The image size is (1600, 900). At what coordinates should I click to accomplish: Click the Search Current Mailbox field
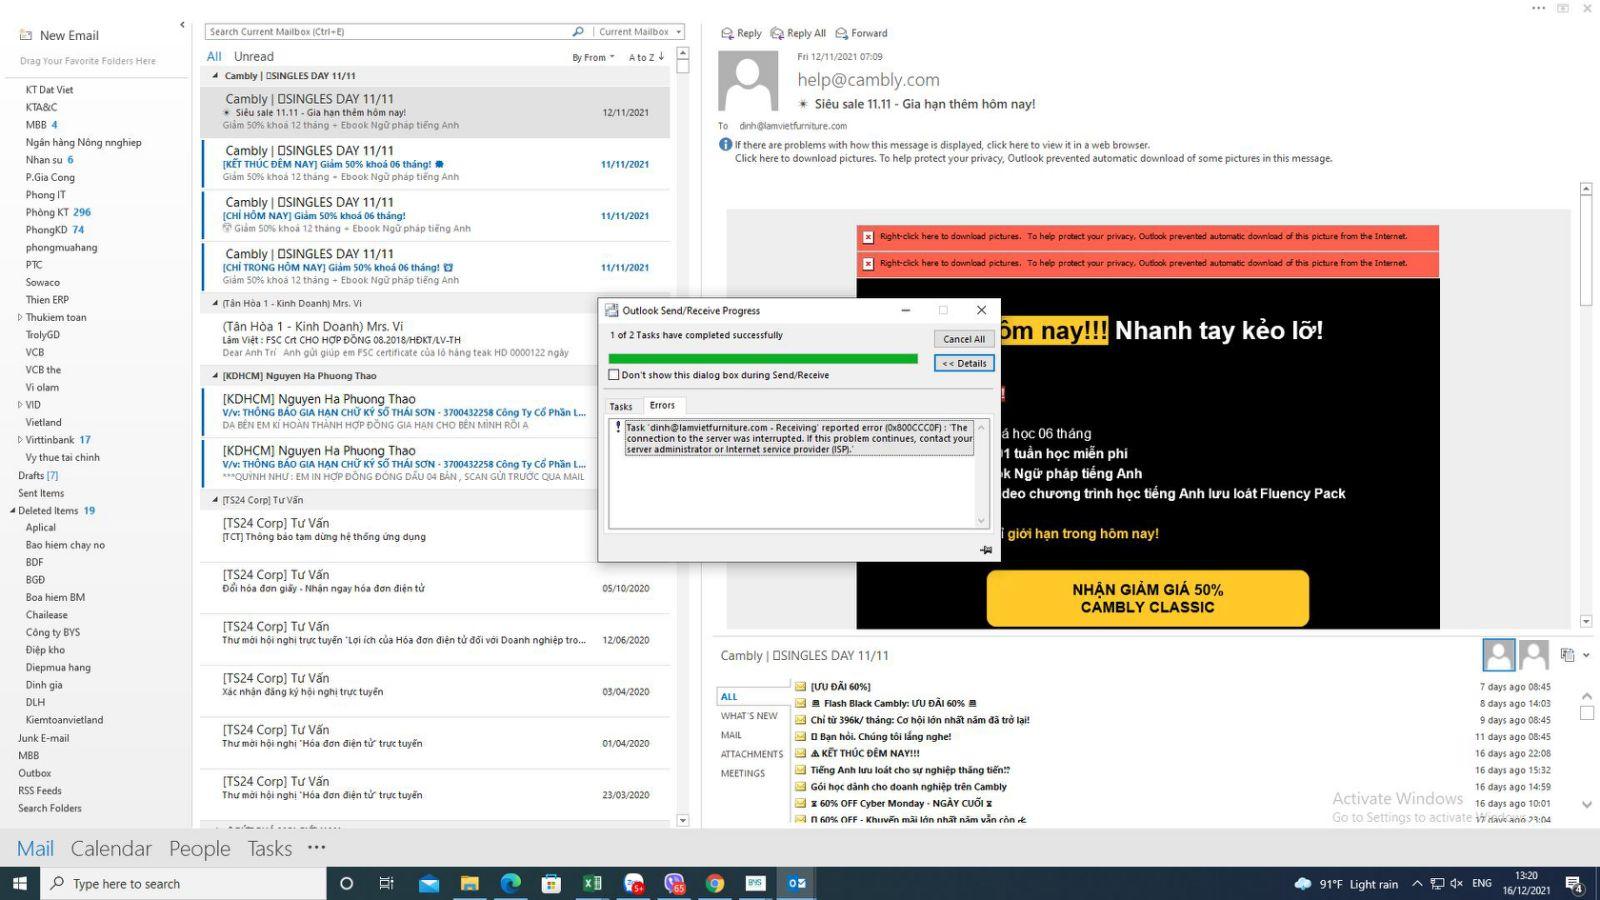click(389, 32)
